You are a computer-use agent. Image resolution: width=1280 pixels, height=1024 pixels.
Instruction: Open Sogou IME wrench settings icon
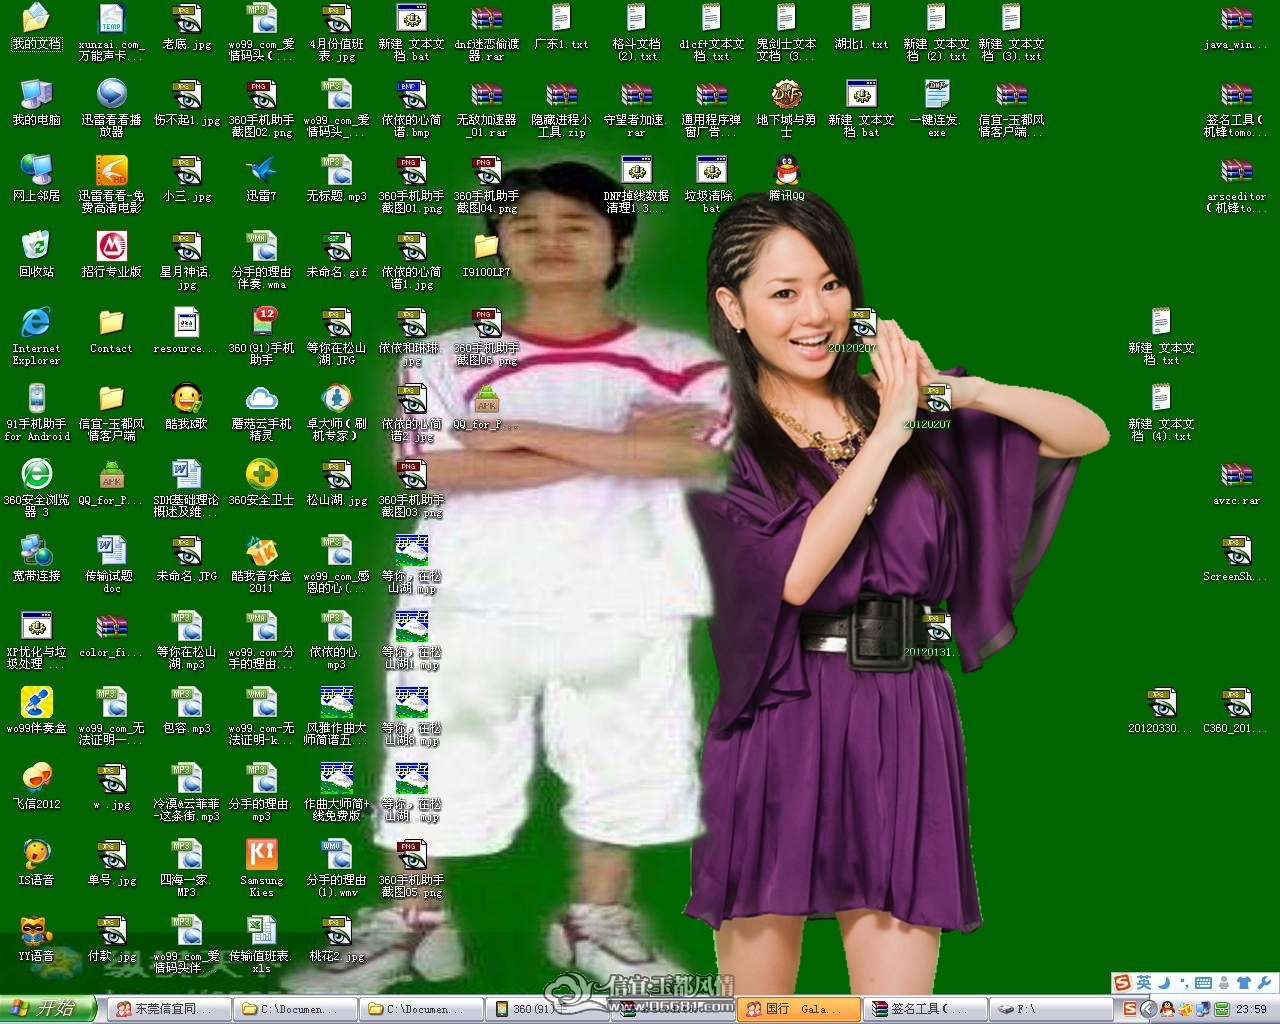pos(1264,983)
